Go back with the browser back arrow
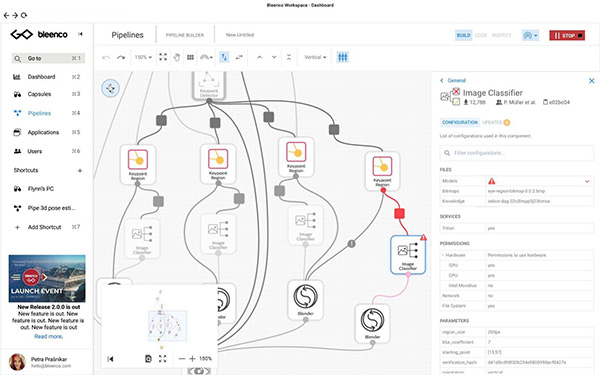Image resolution: width=600 pixels, height=375 pixels. click(x=6, y=15)
